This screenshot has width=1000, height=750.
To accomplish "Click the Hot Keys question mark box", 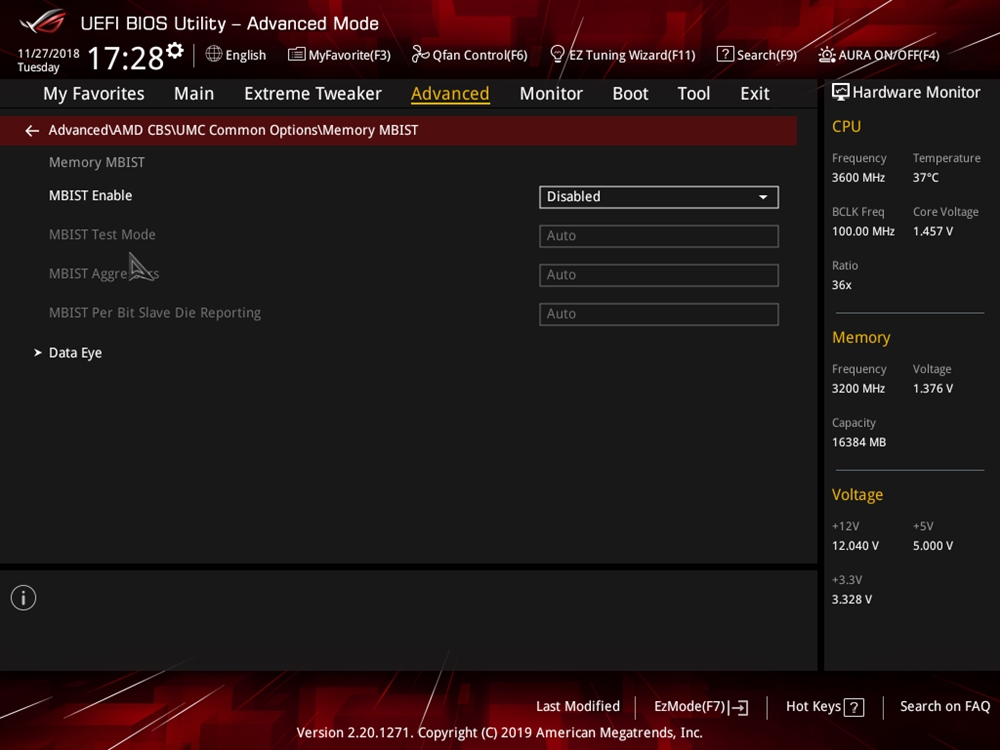I will click(854, 707).
